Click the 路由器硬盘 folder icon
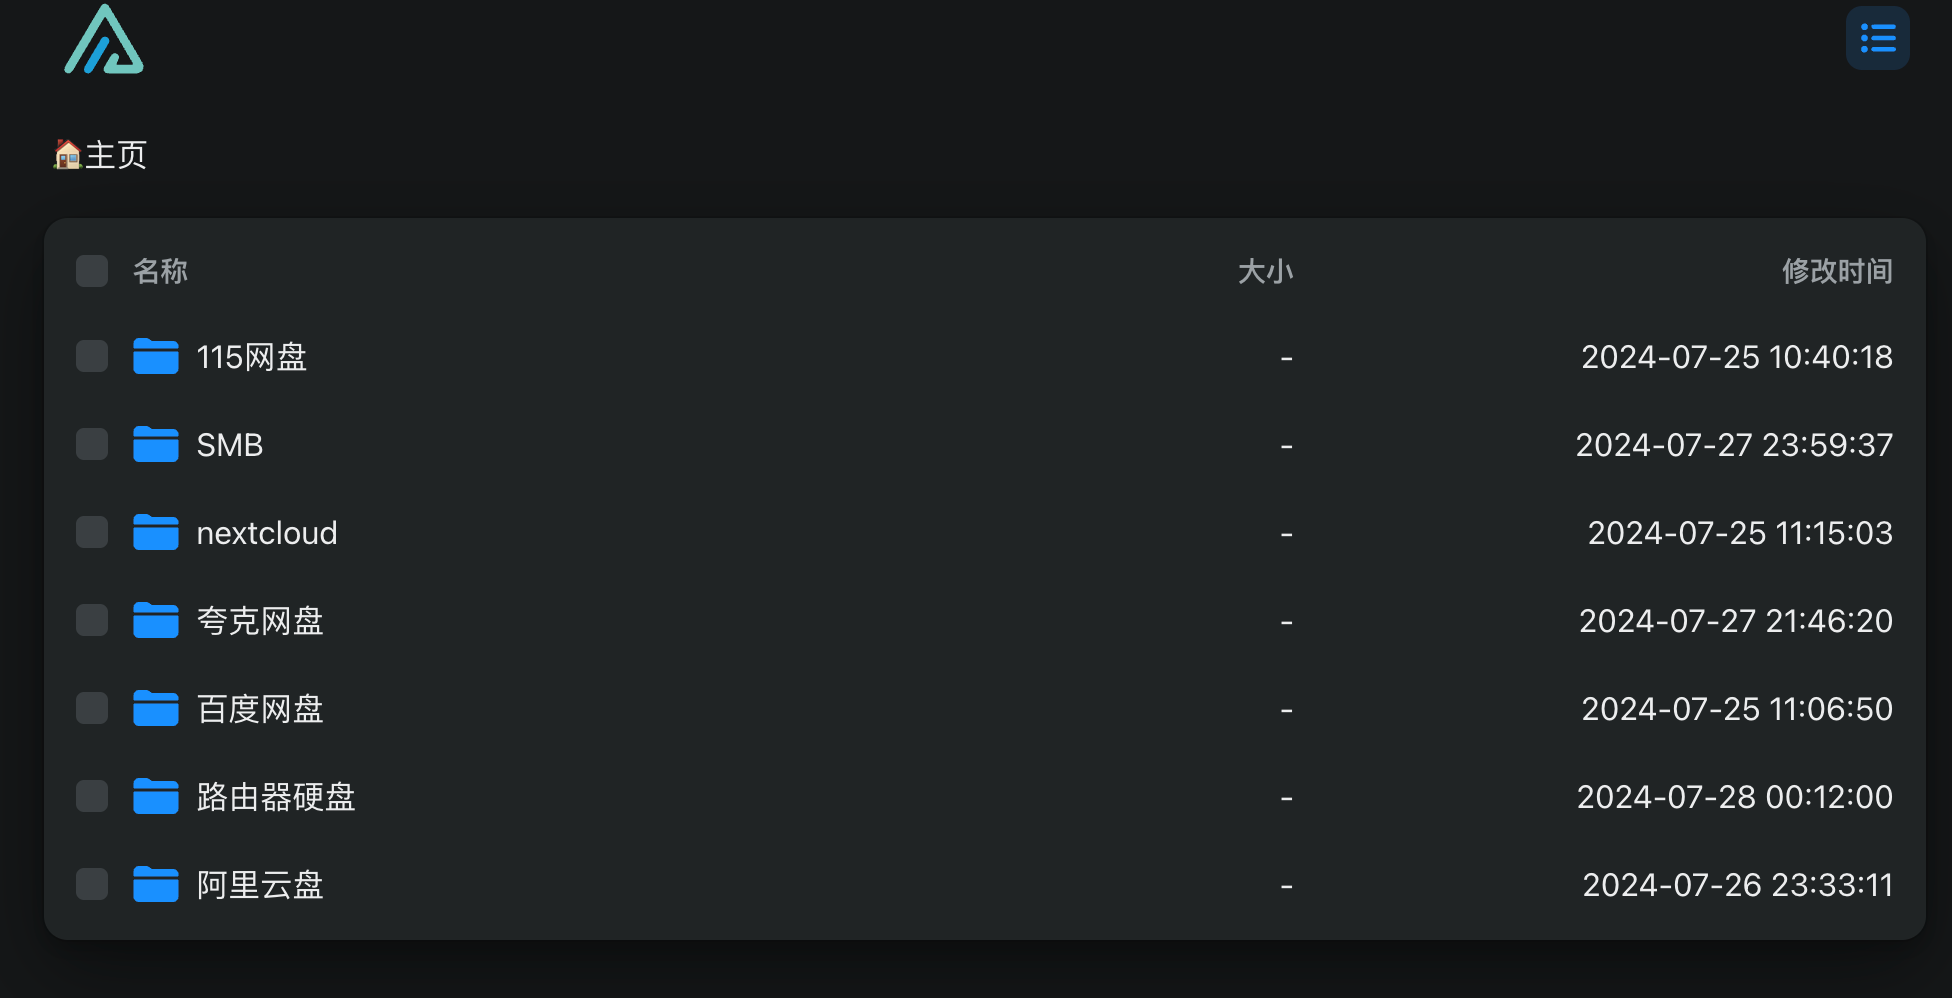1952x998 pixels. [x=156, y=796]
